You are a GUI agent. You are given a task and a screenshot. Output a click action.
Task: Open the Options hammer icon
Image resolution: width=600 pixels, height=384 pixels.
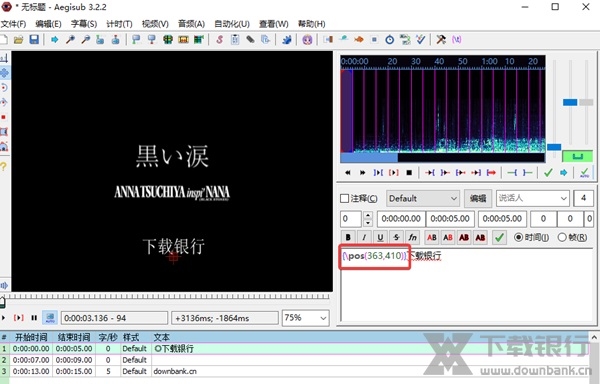tap(441, 39)
